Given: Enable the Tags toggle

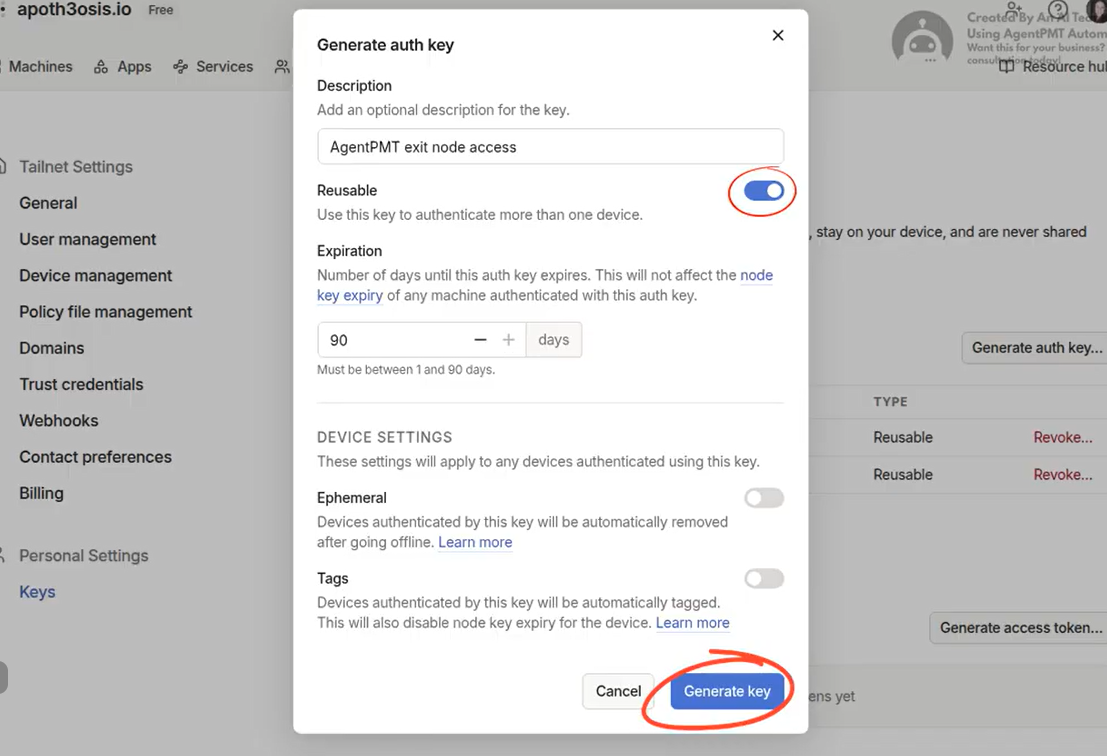Looking at the screenshot, I should click(x=763, y=578).
